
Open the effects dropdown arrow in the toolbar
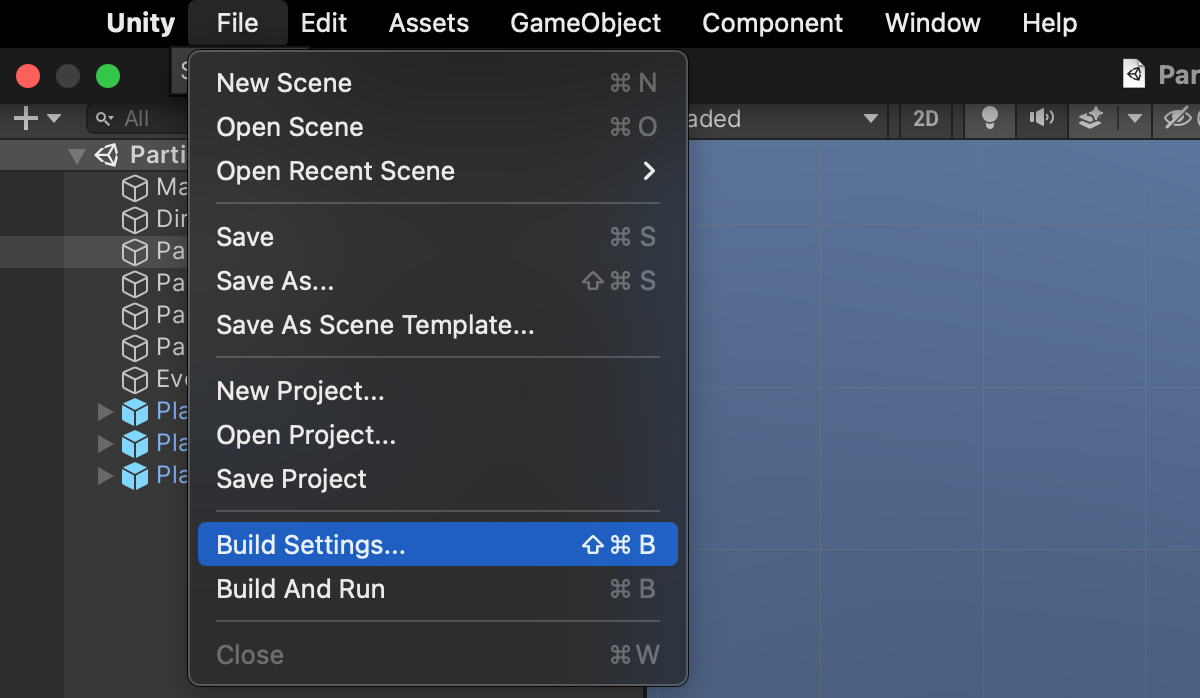(x=1134, y=119)
